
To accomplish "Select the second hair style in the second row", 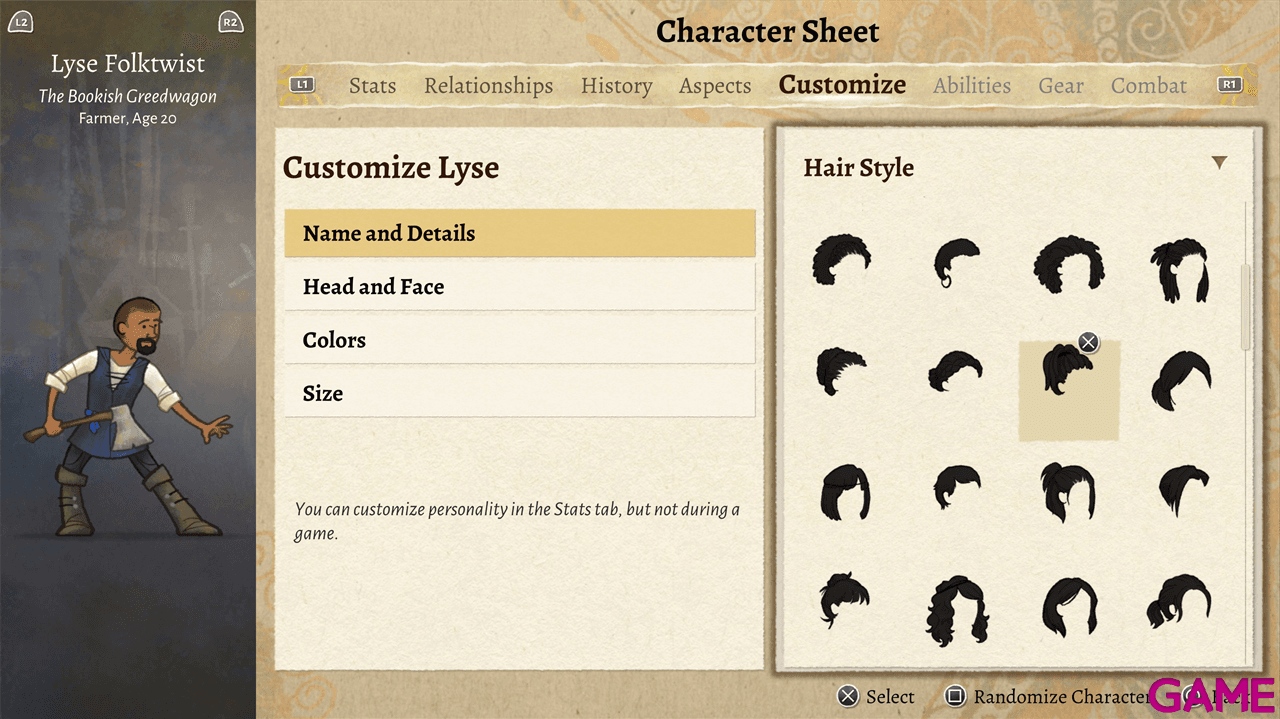I will (x=955, y=371).
